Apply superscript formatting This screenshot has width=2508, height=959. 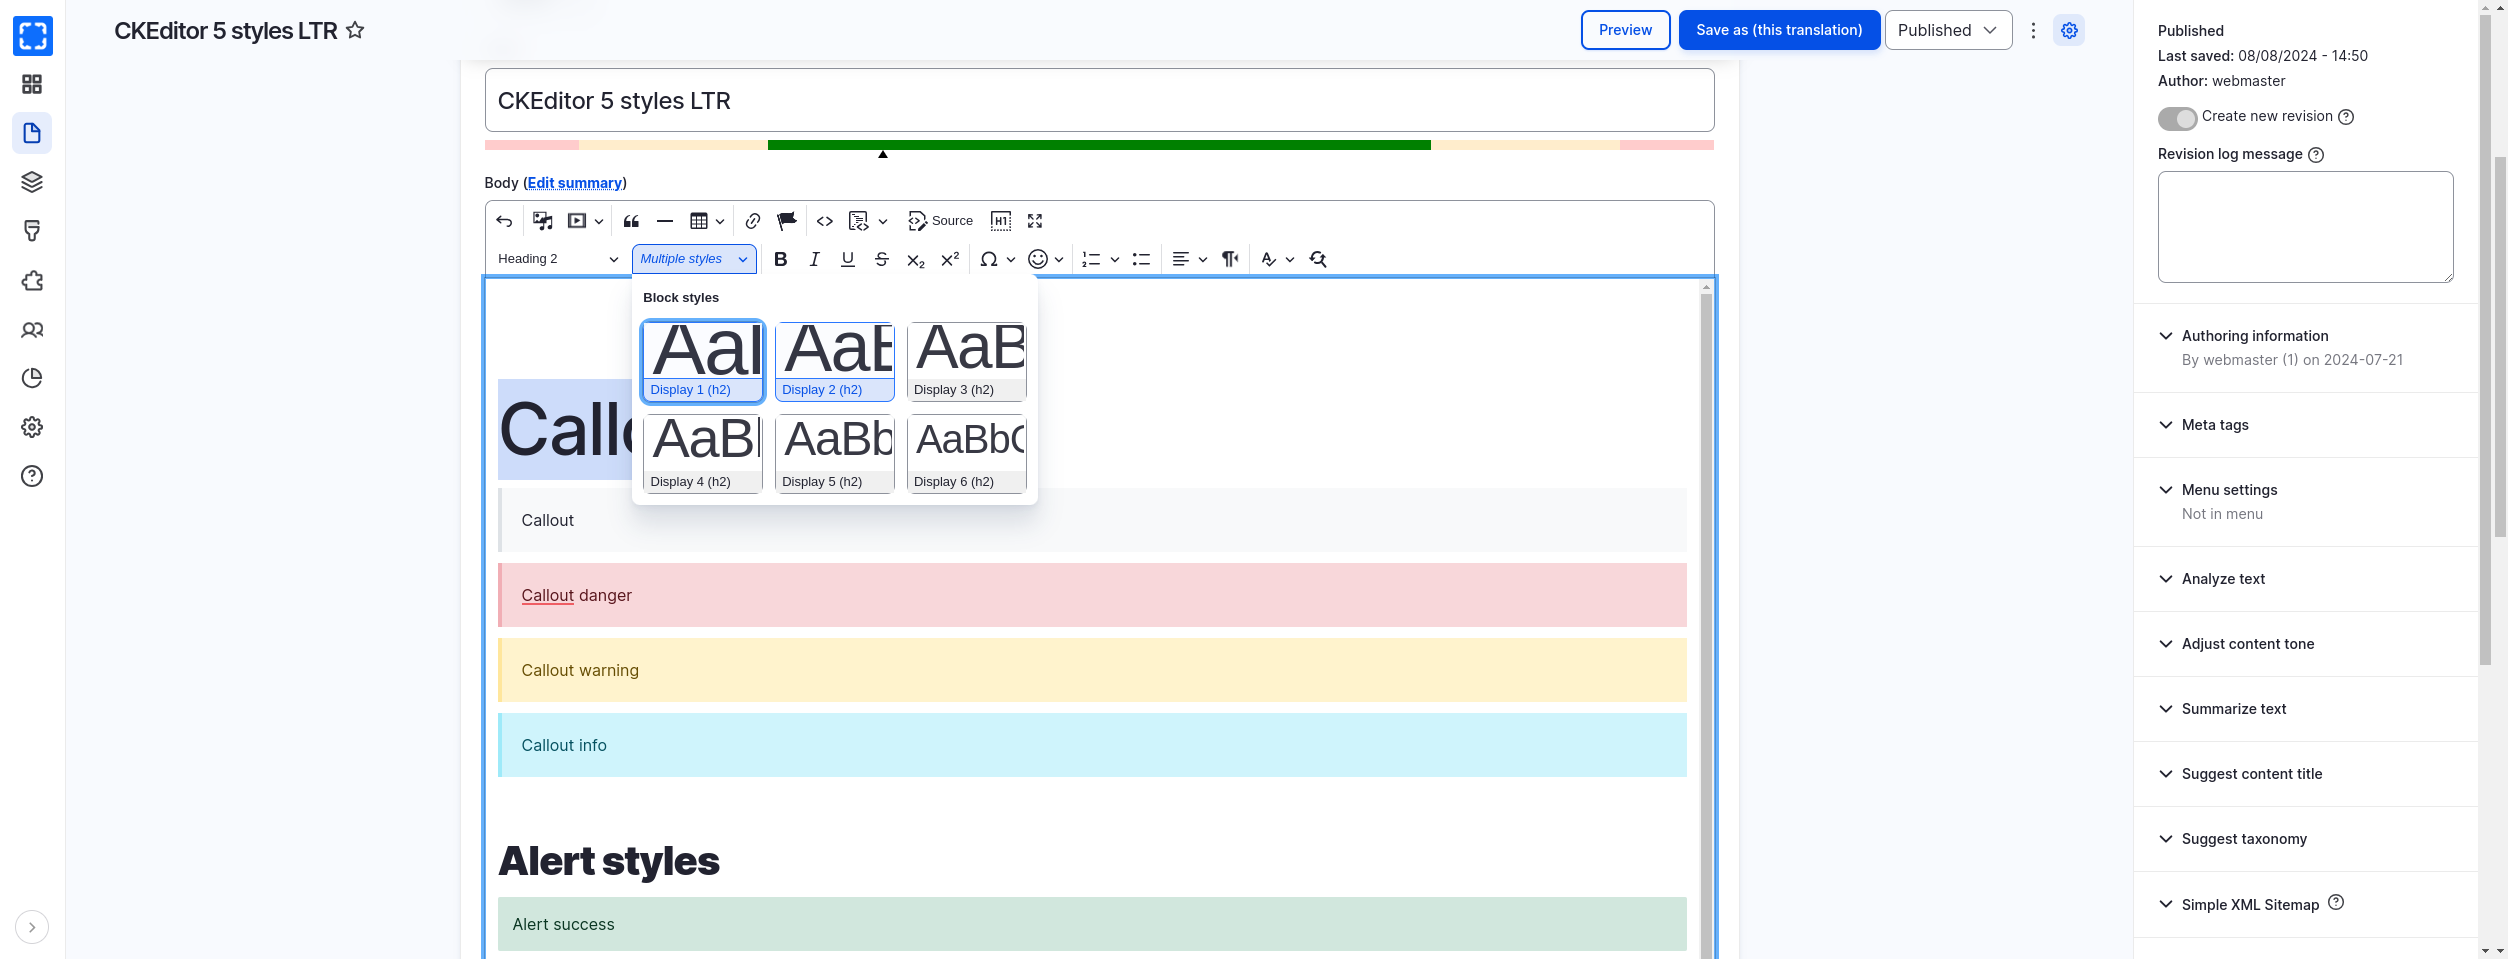(x=950, y=259)
